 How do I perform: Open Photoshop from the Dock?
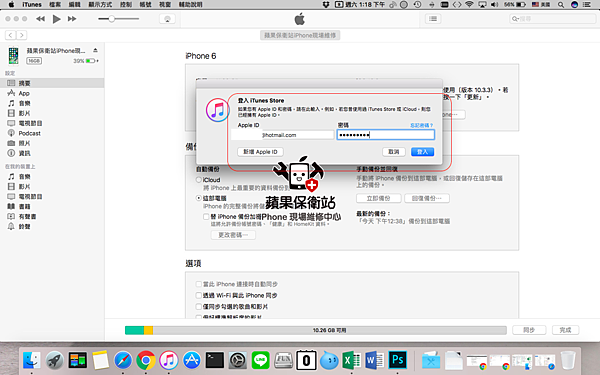(x=398, y=360)
